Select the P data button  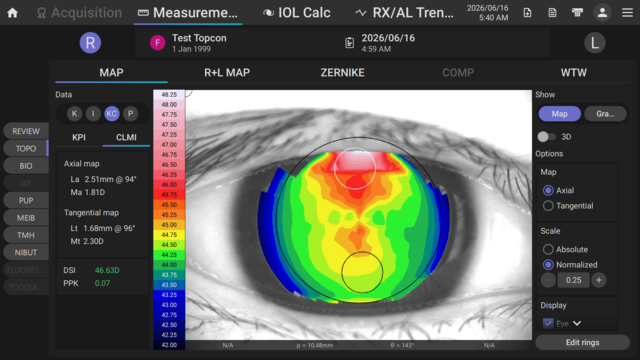(131, 113)
